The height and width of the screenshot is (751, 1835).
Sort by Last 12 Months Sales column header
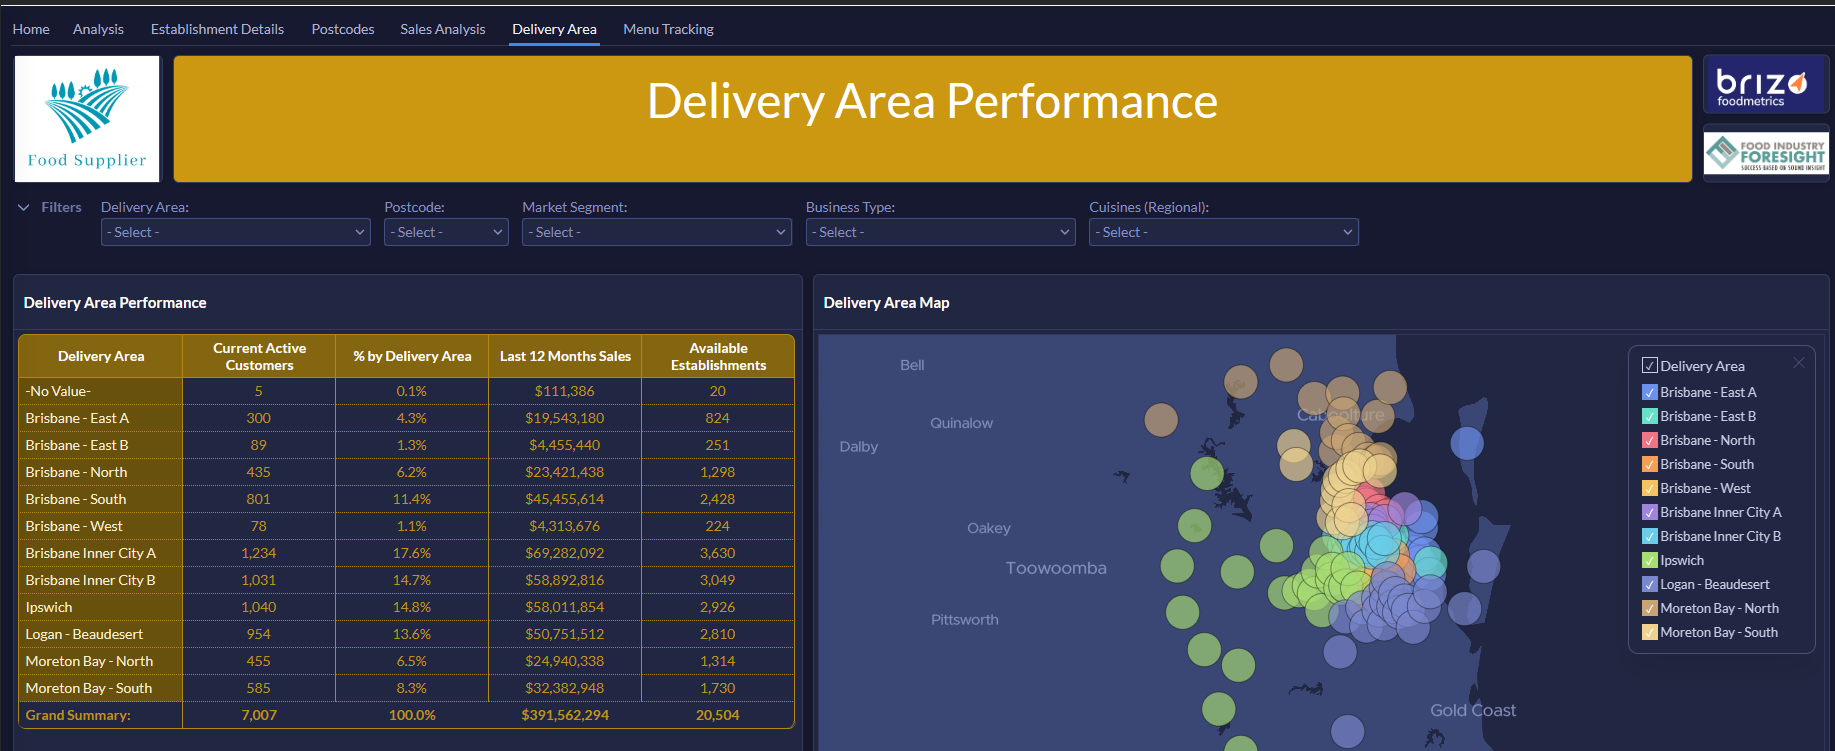tap(565, 356)
